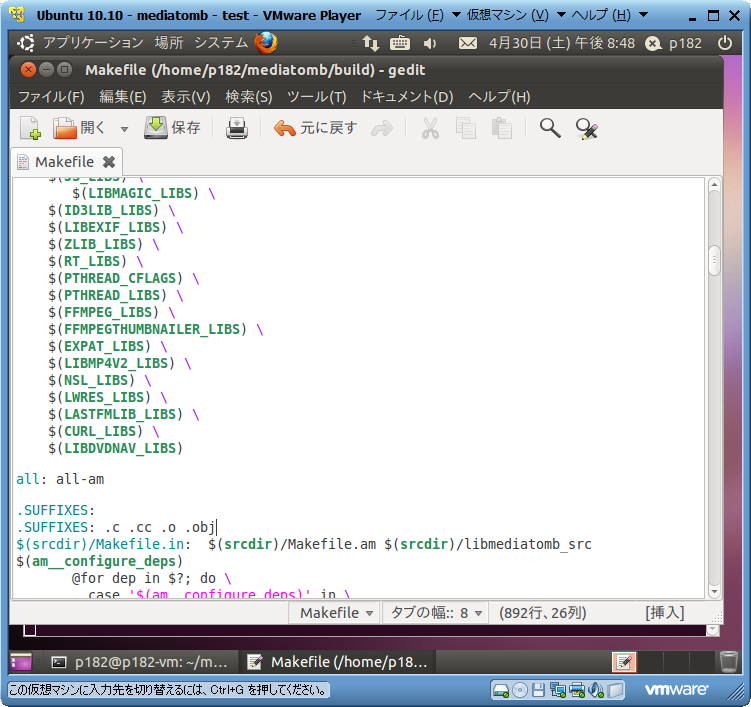
Task: Click the show desktop icon in bottom panel
Action: coord(21,662)
